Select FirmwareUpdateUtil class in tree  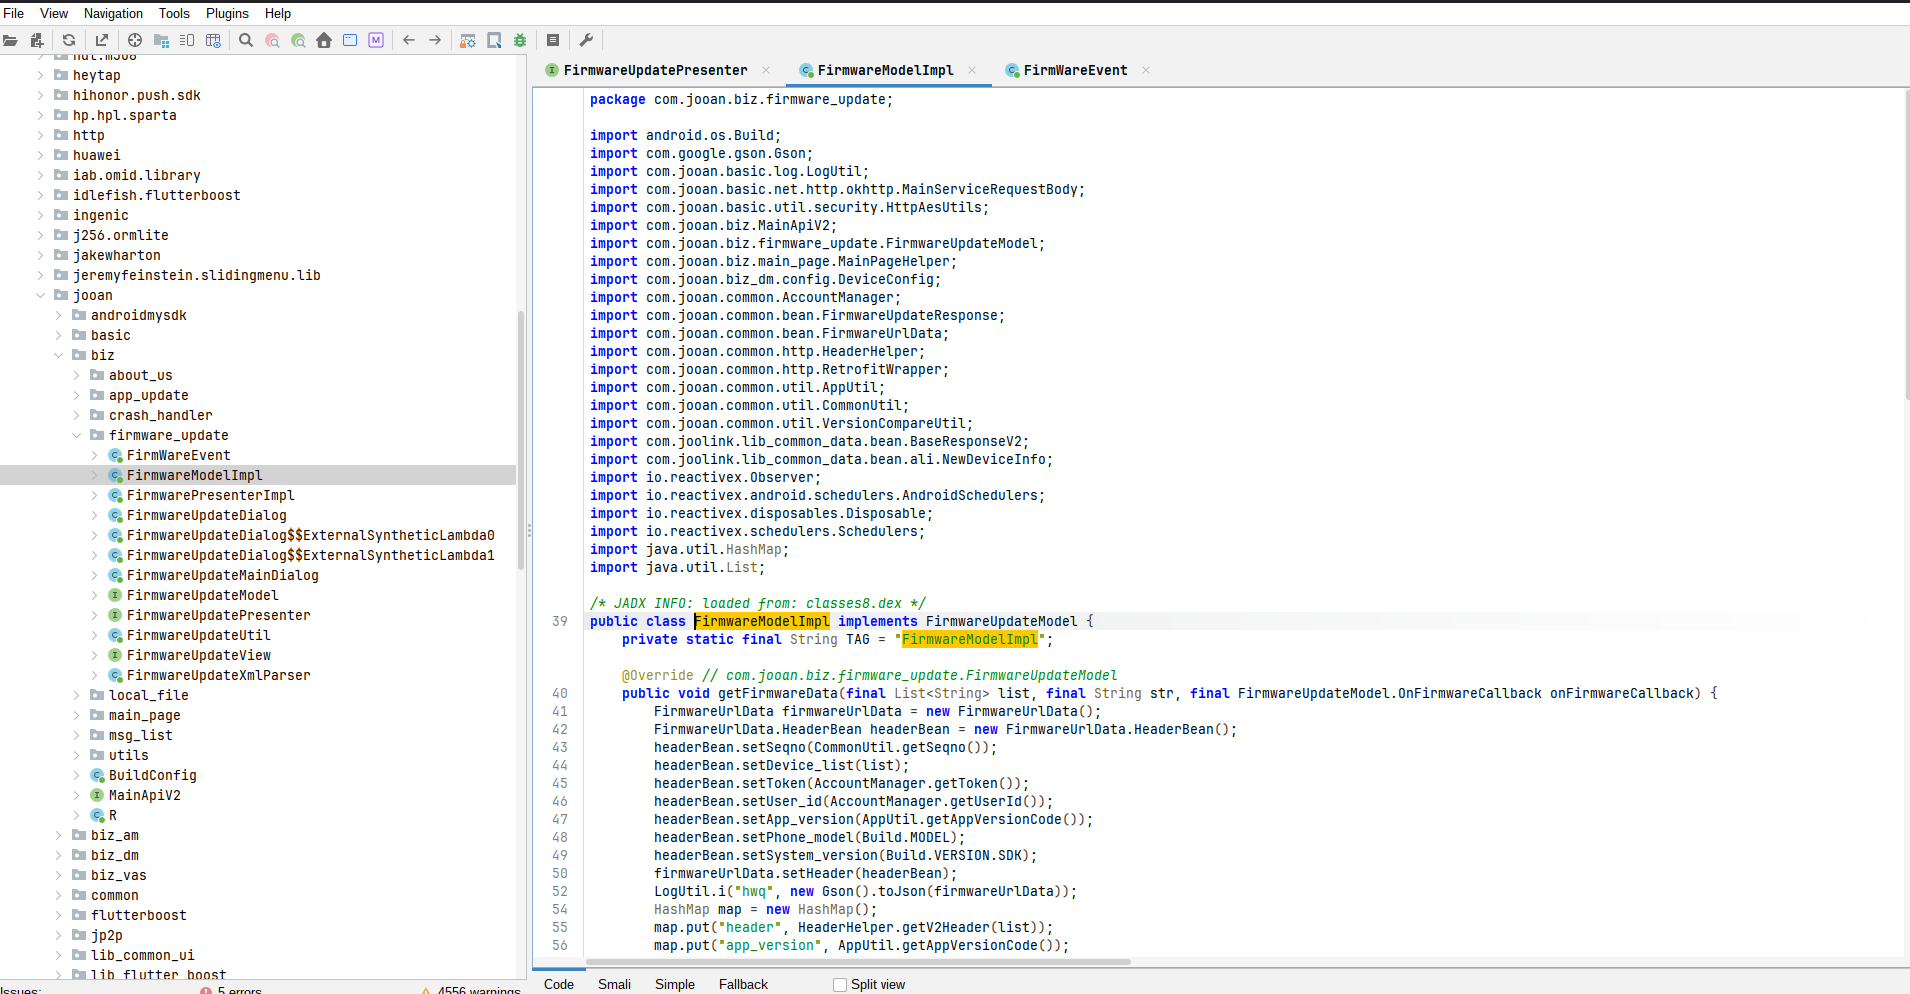198,635
